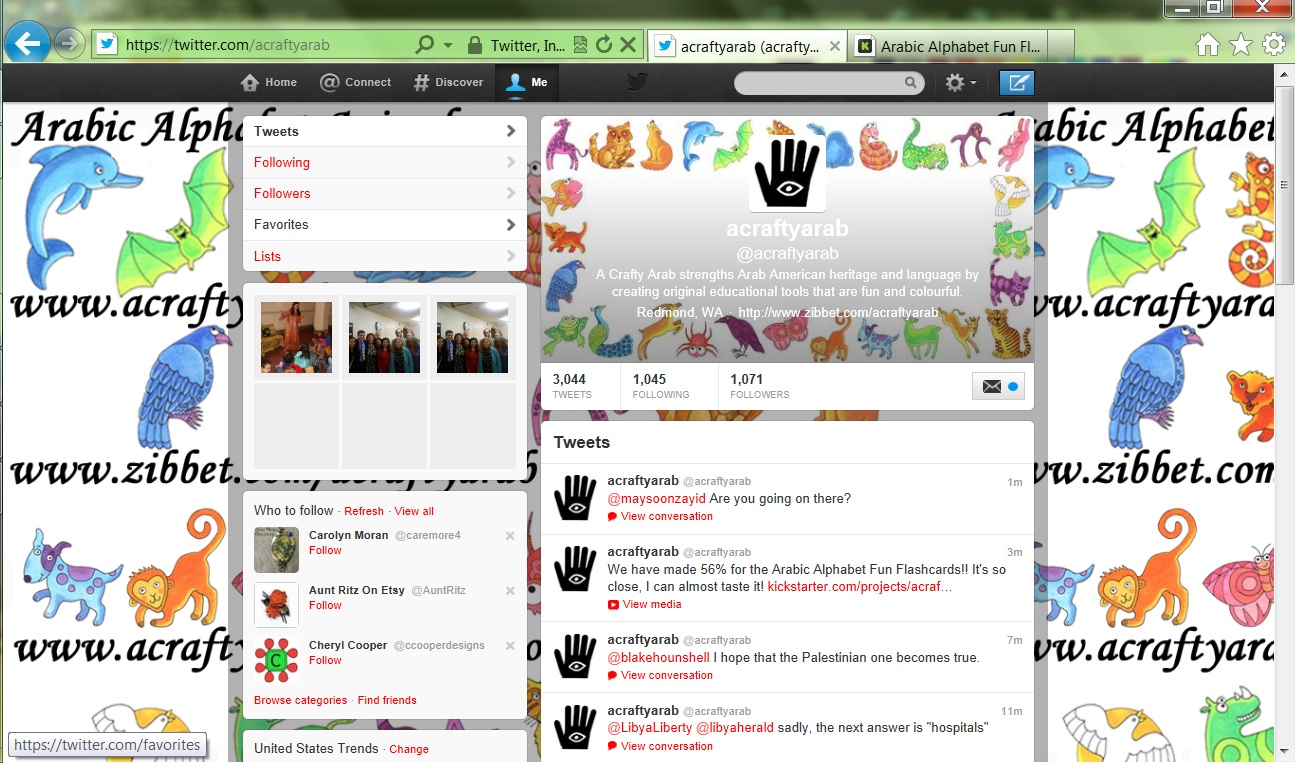Open browser favorites star icon
The width and height of the screenshot is (1295, 763).
click(x=1241, y=44)
